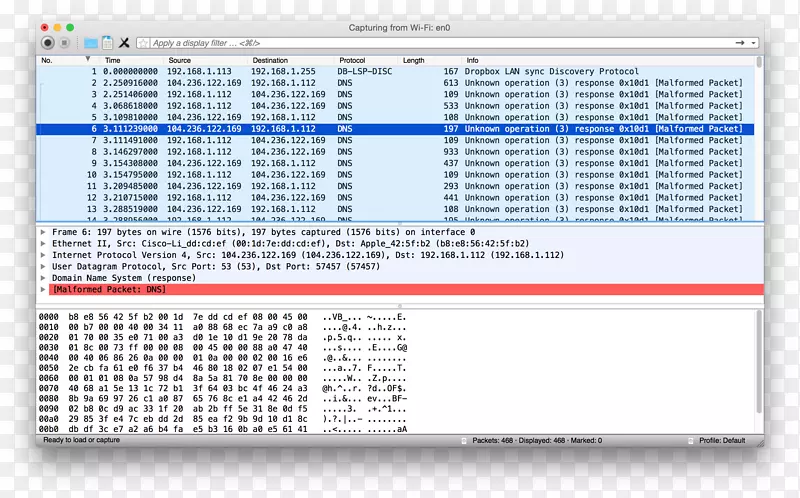Click the black X close capture icon
Viewport: 800px width, 498px height.
coord(124,43)
